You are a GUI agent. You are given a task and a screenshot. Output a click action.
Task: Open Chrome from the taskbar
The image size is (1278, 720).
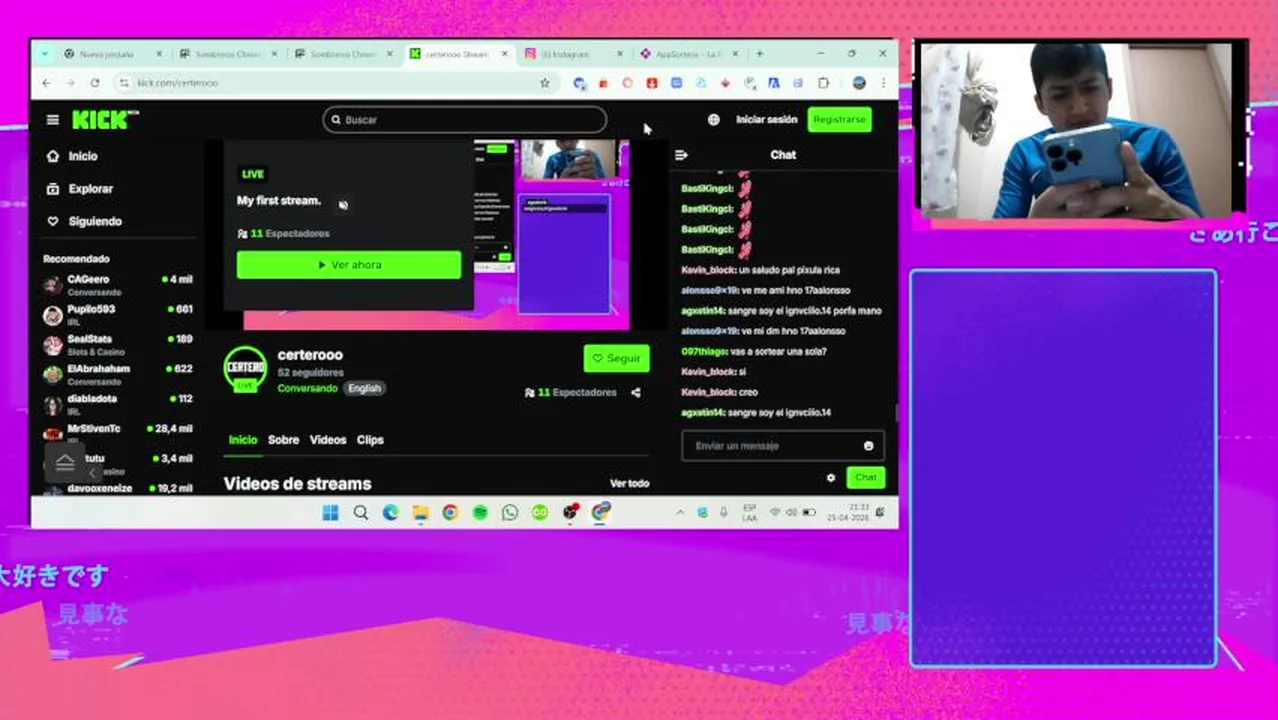point(450,513)
